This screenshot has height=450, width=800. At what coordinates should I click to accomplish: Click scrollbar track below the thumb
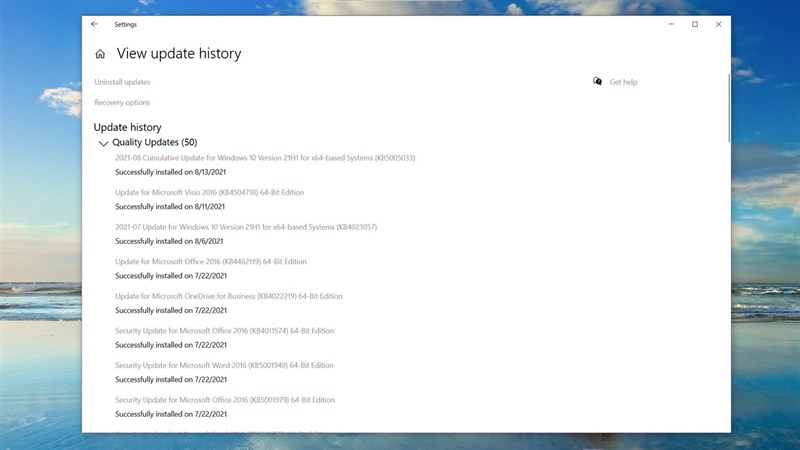(x=729, y=300)
